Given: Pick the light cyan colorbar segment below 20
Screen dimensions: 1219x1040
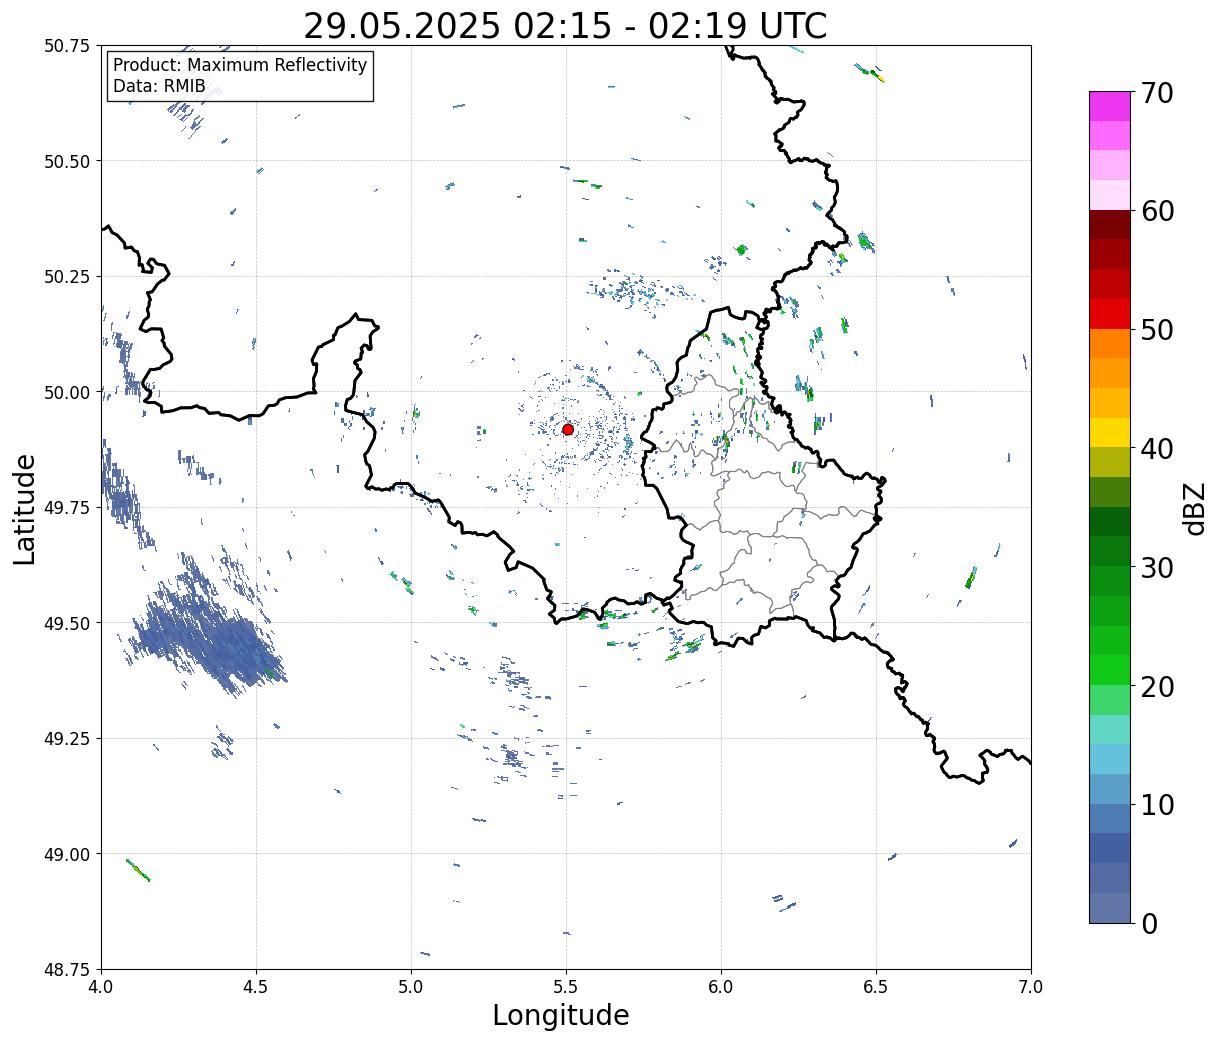Looking at the screenshot, I should (x=1110, y=729).
